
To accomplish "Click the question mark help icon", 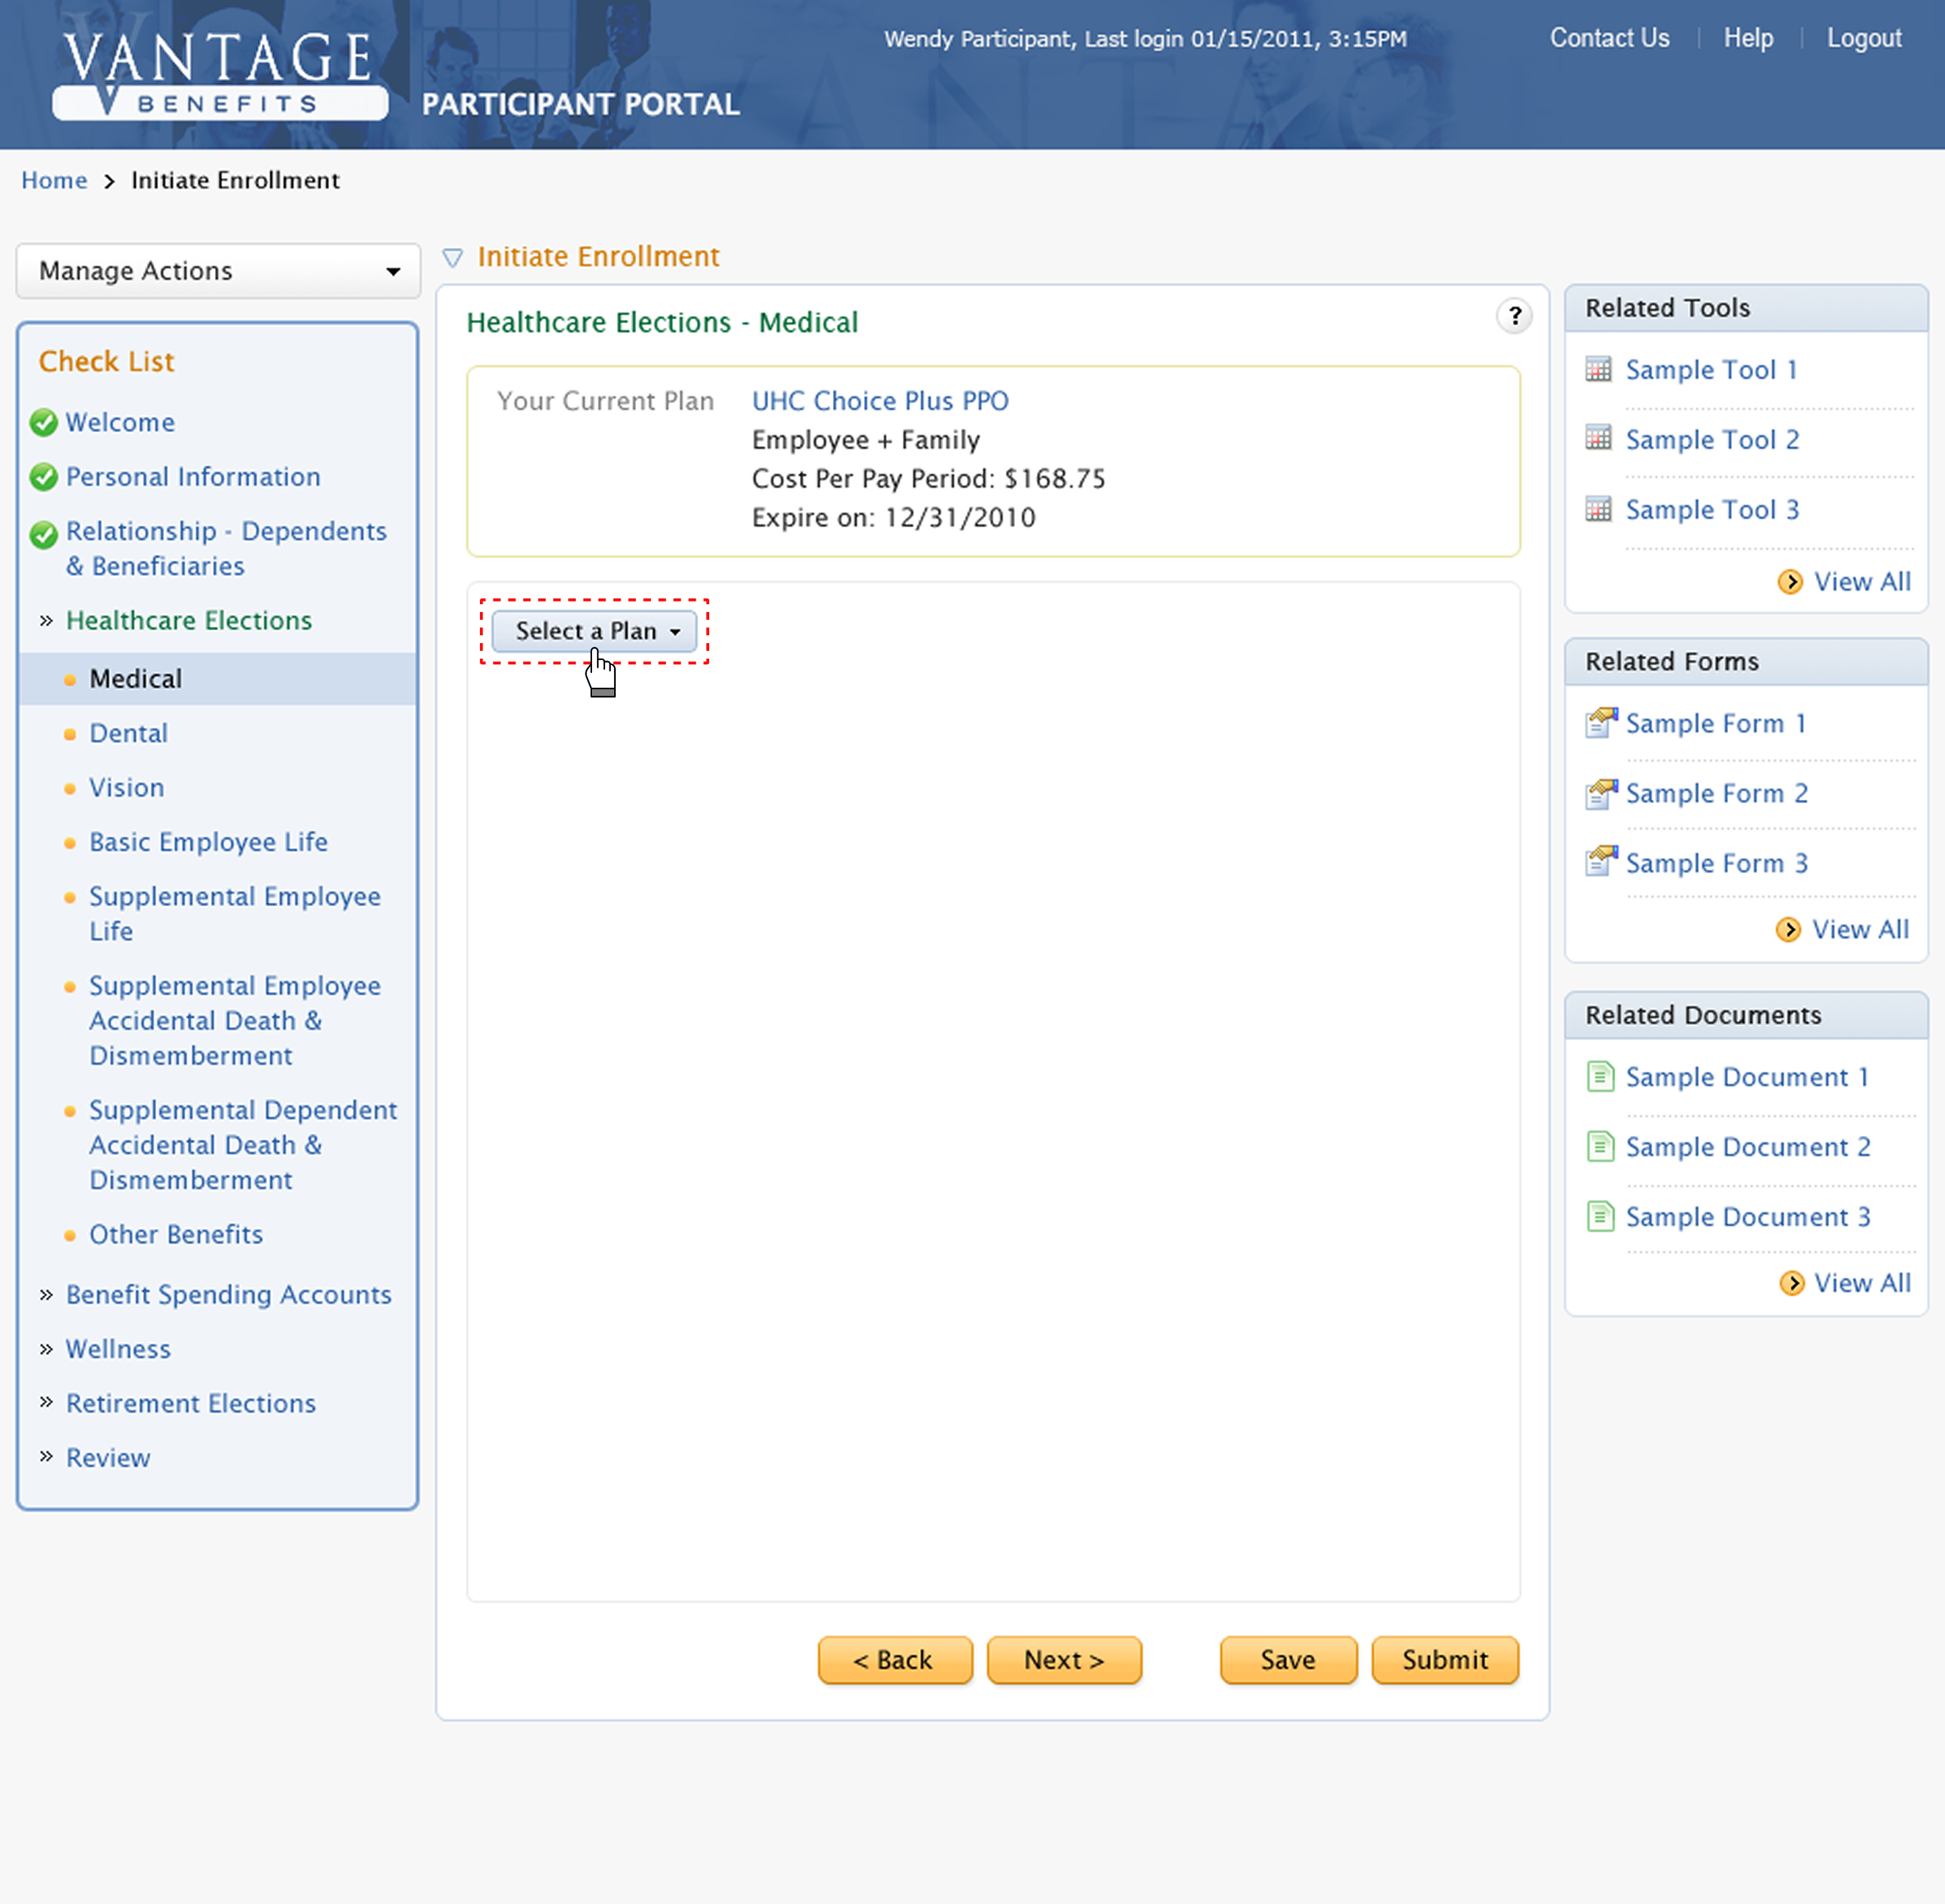I will click(1514, 316).
